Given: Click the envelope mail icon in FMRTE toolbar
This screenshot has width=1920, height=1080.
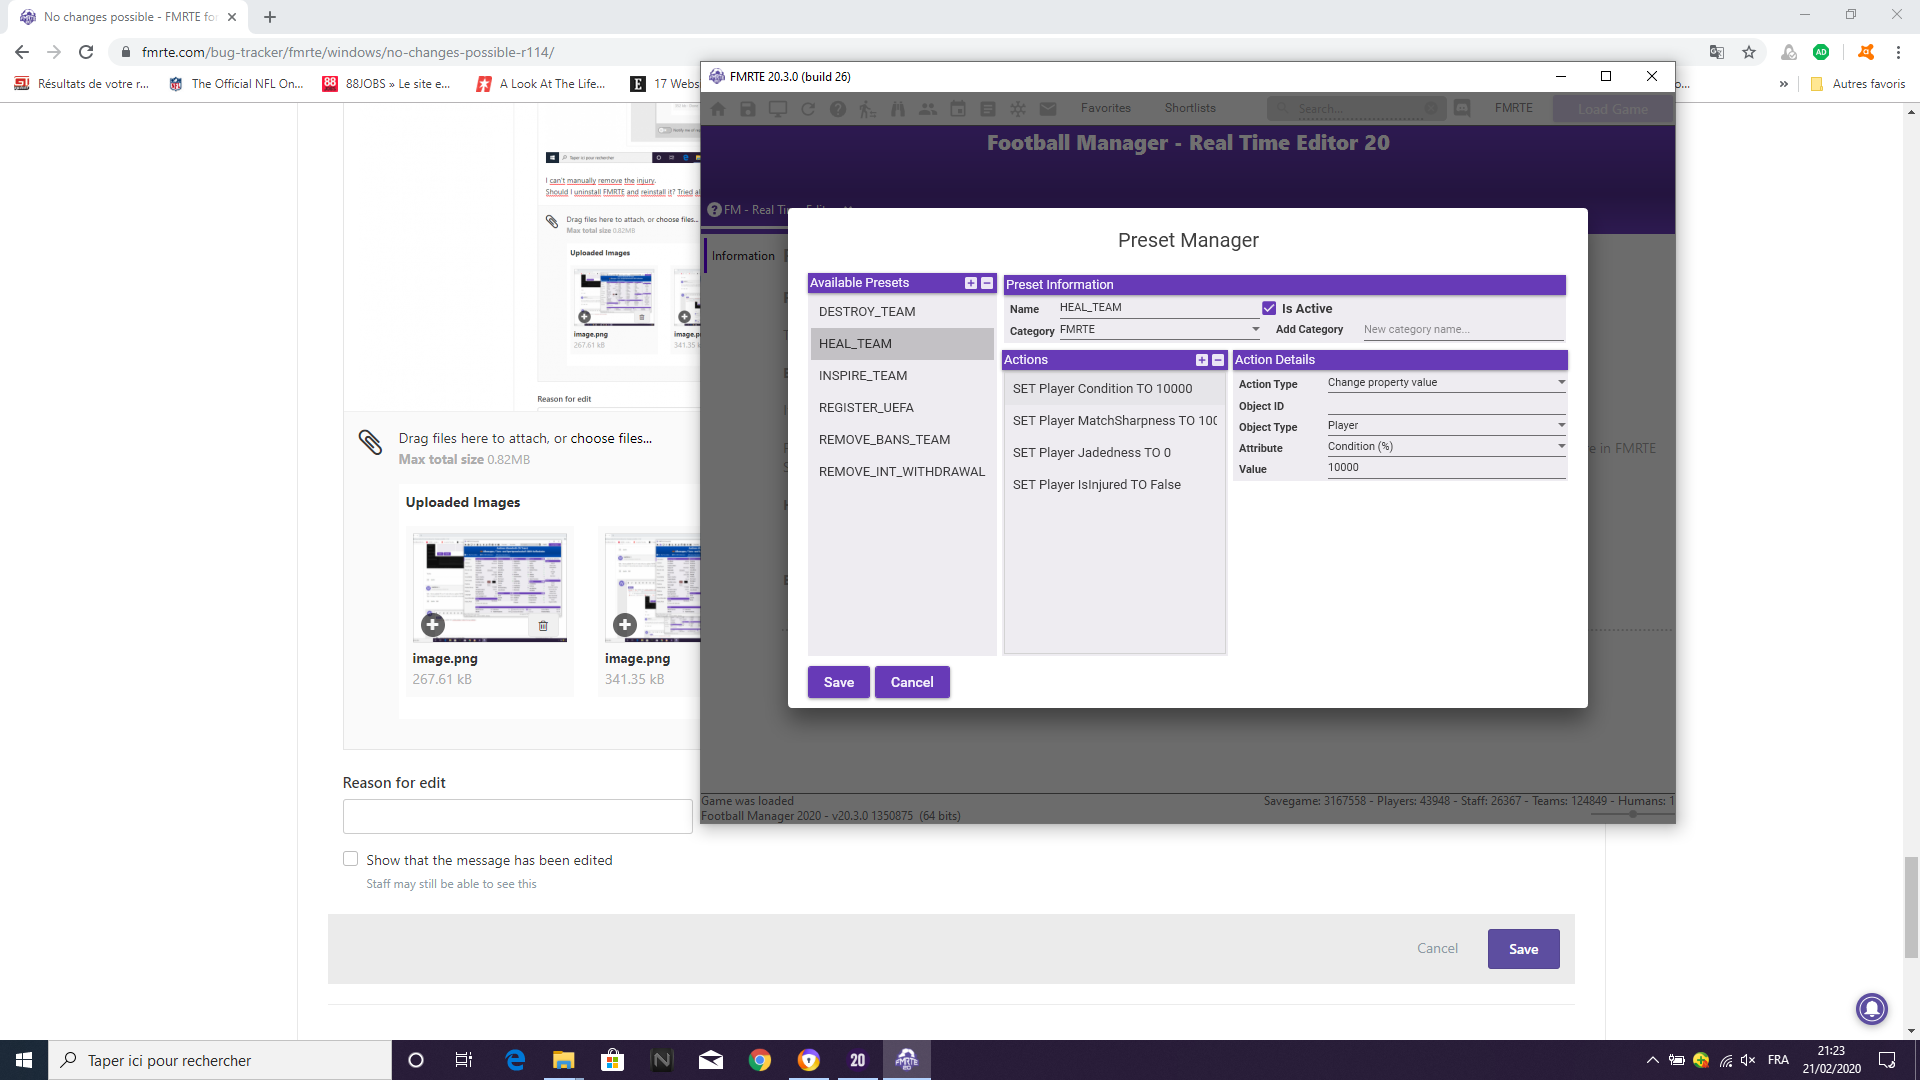Looking at the screenshot, I should (1048, 109).
